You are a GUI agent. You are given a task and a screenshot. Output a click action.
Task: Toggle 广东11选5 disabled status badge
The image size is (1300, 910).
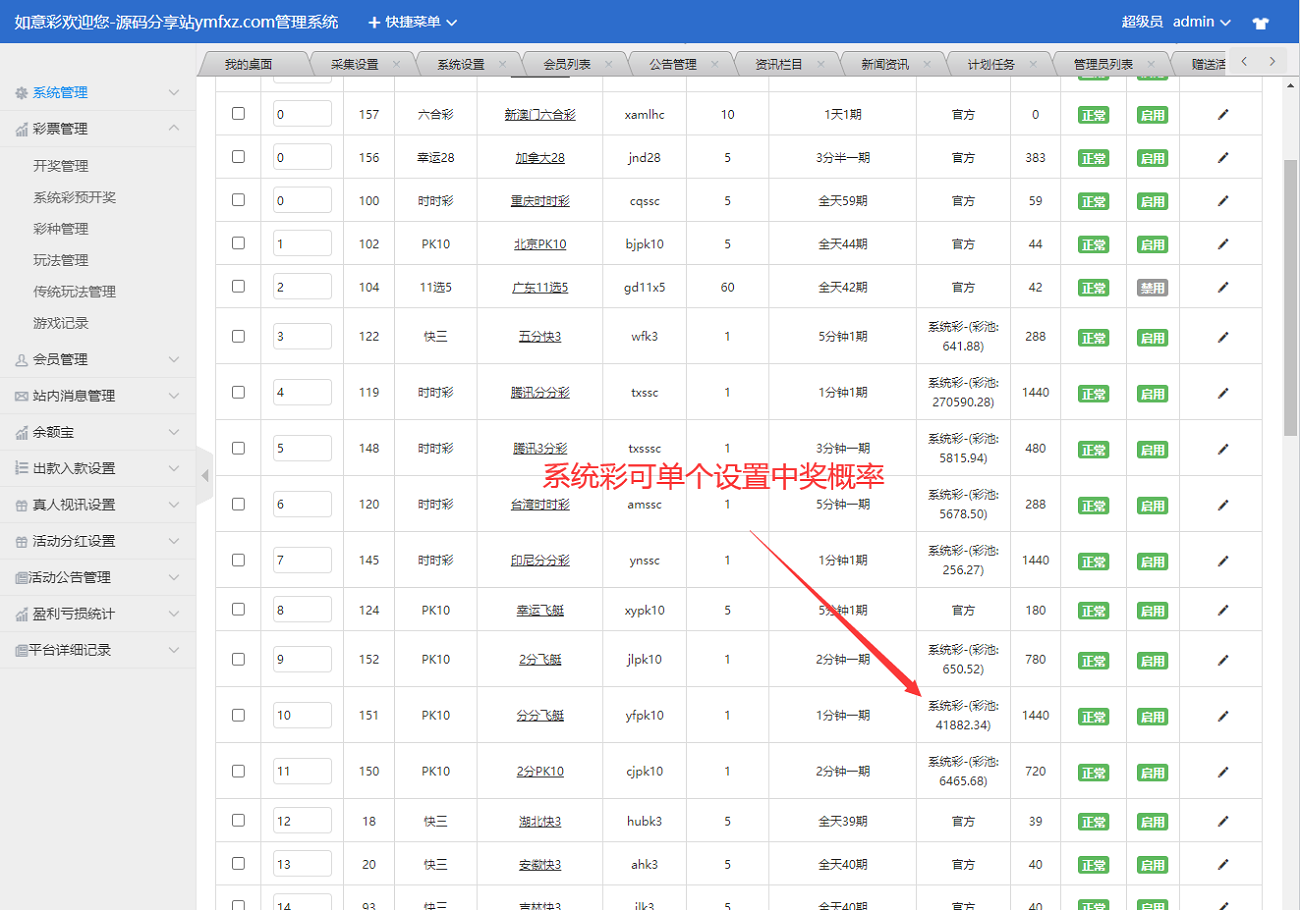point(1152,288)
